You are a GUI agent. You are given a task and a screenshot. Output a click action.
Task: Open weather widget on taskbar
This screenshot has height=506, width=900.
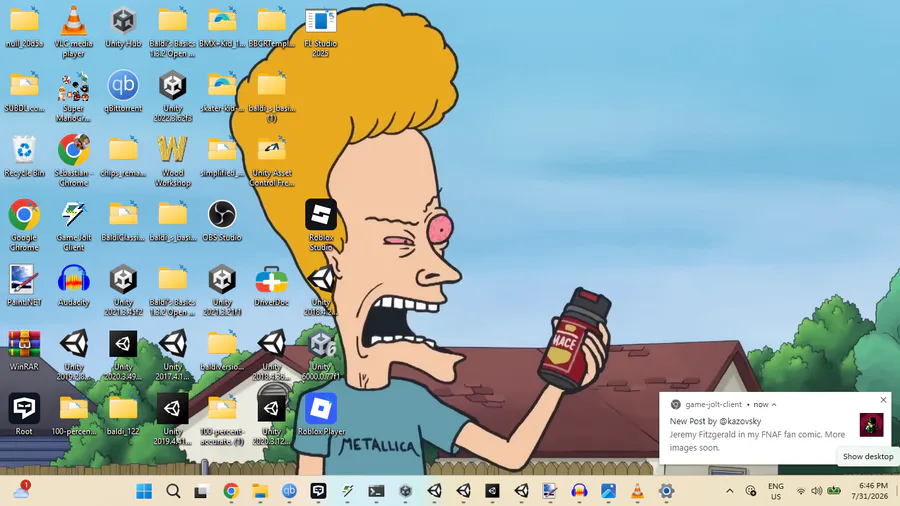(22, 489)
